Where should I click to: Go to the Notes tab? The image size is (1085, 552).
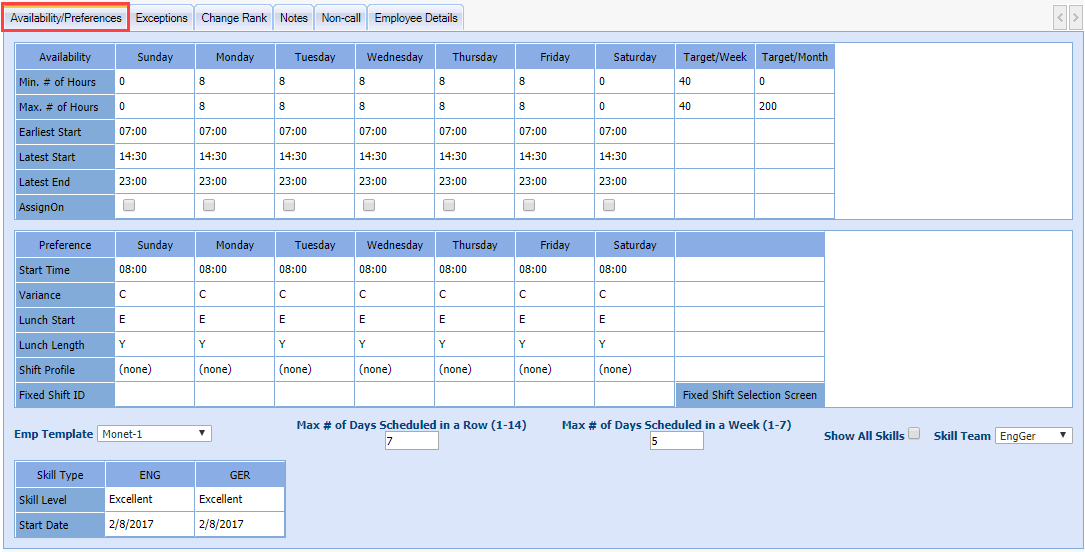point(294,18)
